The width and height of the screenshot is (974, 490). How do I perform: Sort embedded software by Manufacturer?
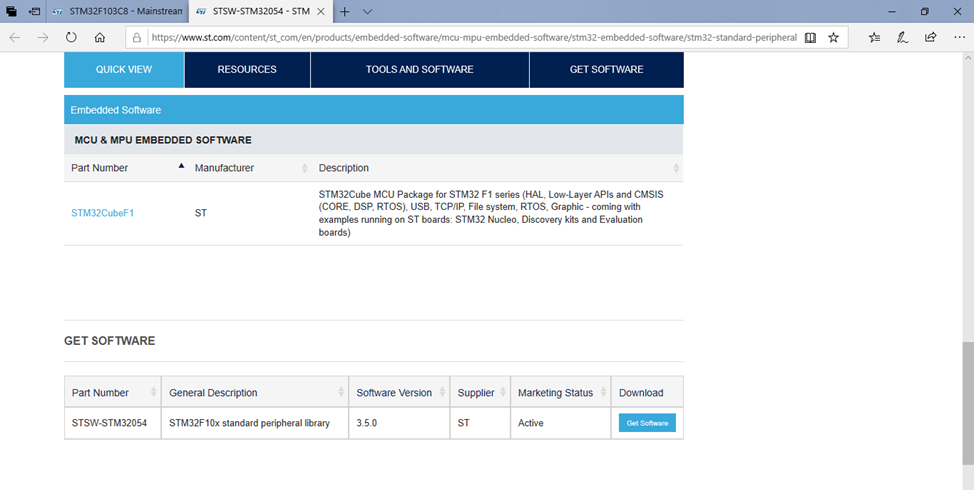click(x=250, y=168)
